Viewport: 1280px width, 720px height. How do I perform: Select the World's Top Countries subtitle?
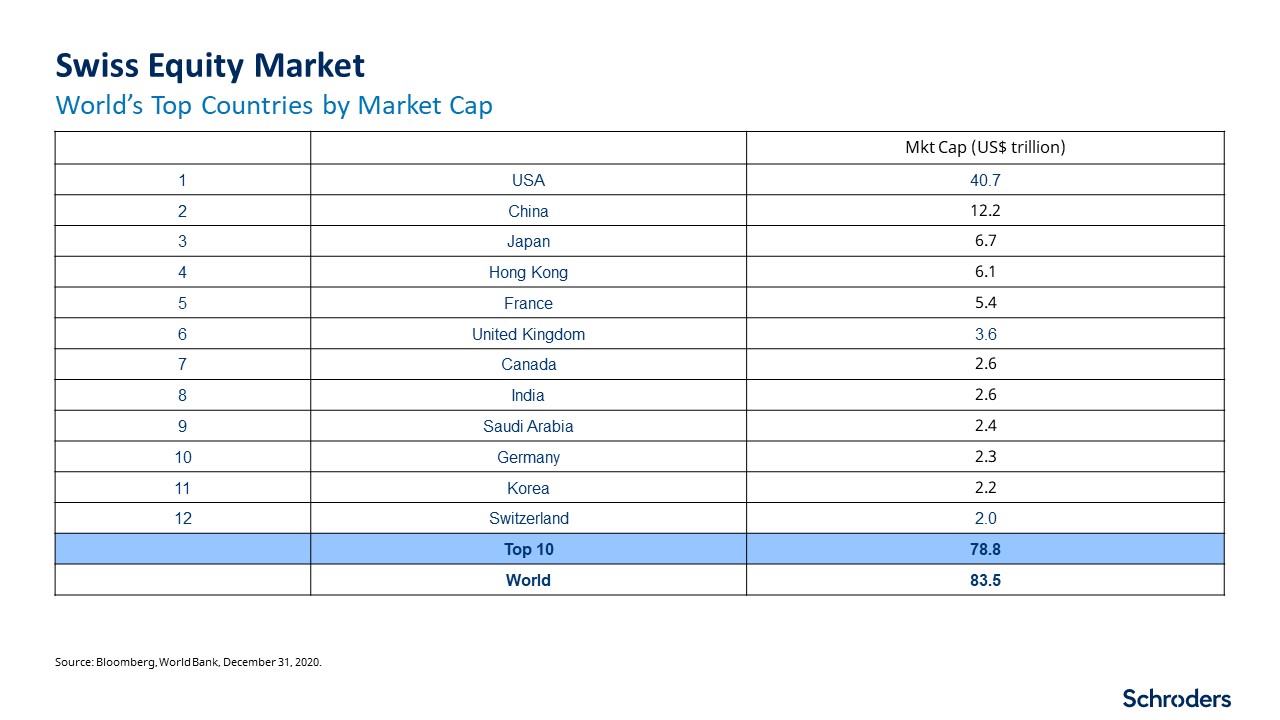(274, 105)
